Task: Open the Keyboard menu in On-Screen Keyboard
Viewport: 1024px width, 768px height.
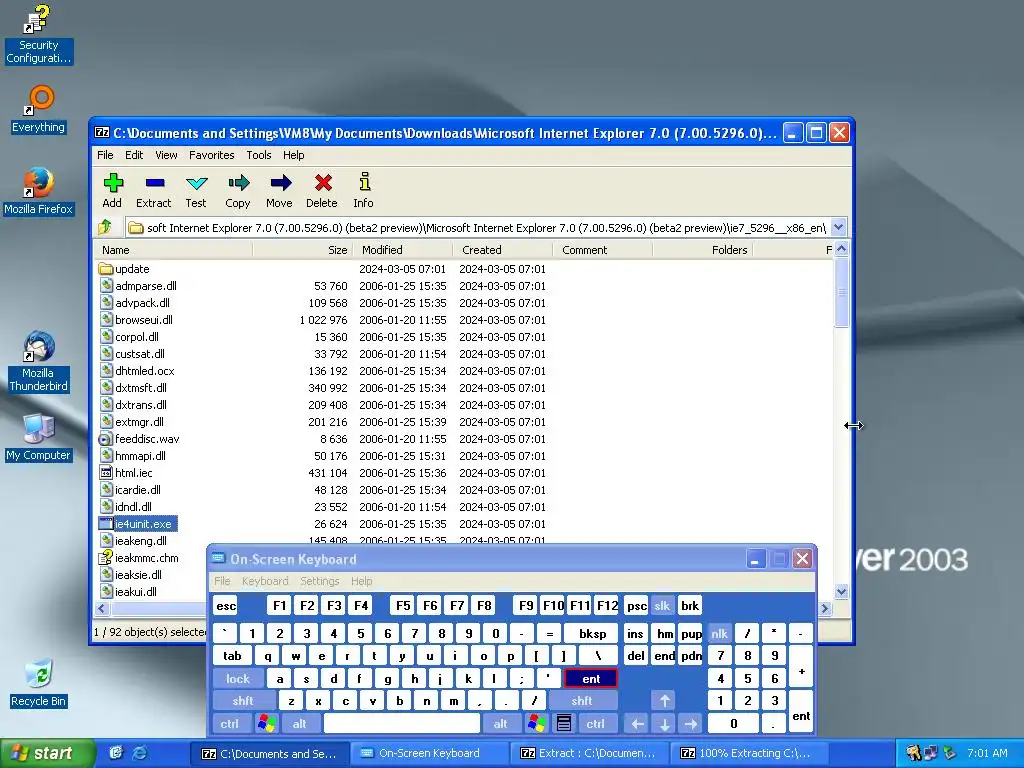Action: [x=265, y=581]
